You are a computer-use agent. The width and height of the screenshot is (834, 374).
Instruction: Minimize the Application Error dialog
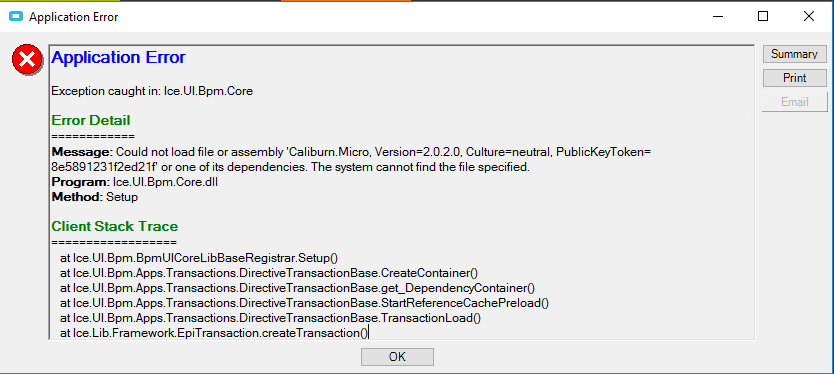coord(716,16)
